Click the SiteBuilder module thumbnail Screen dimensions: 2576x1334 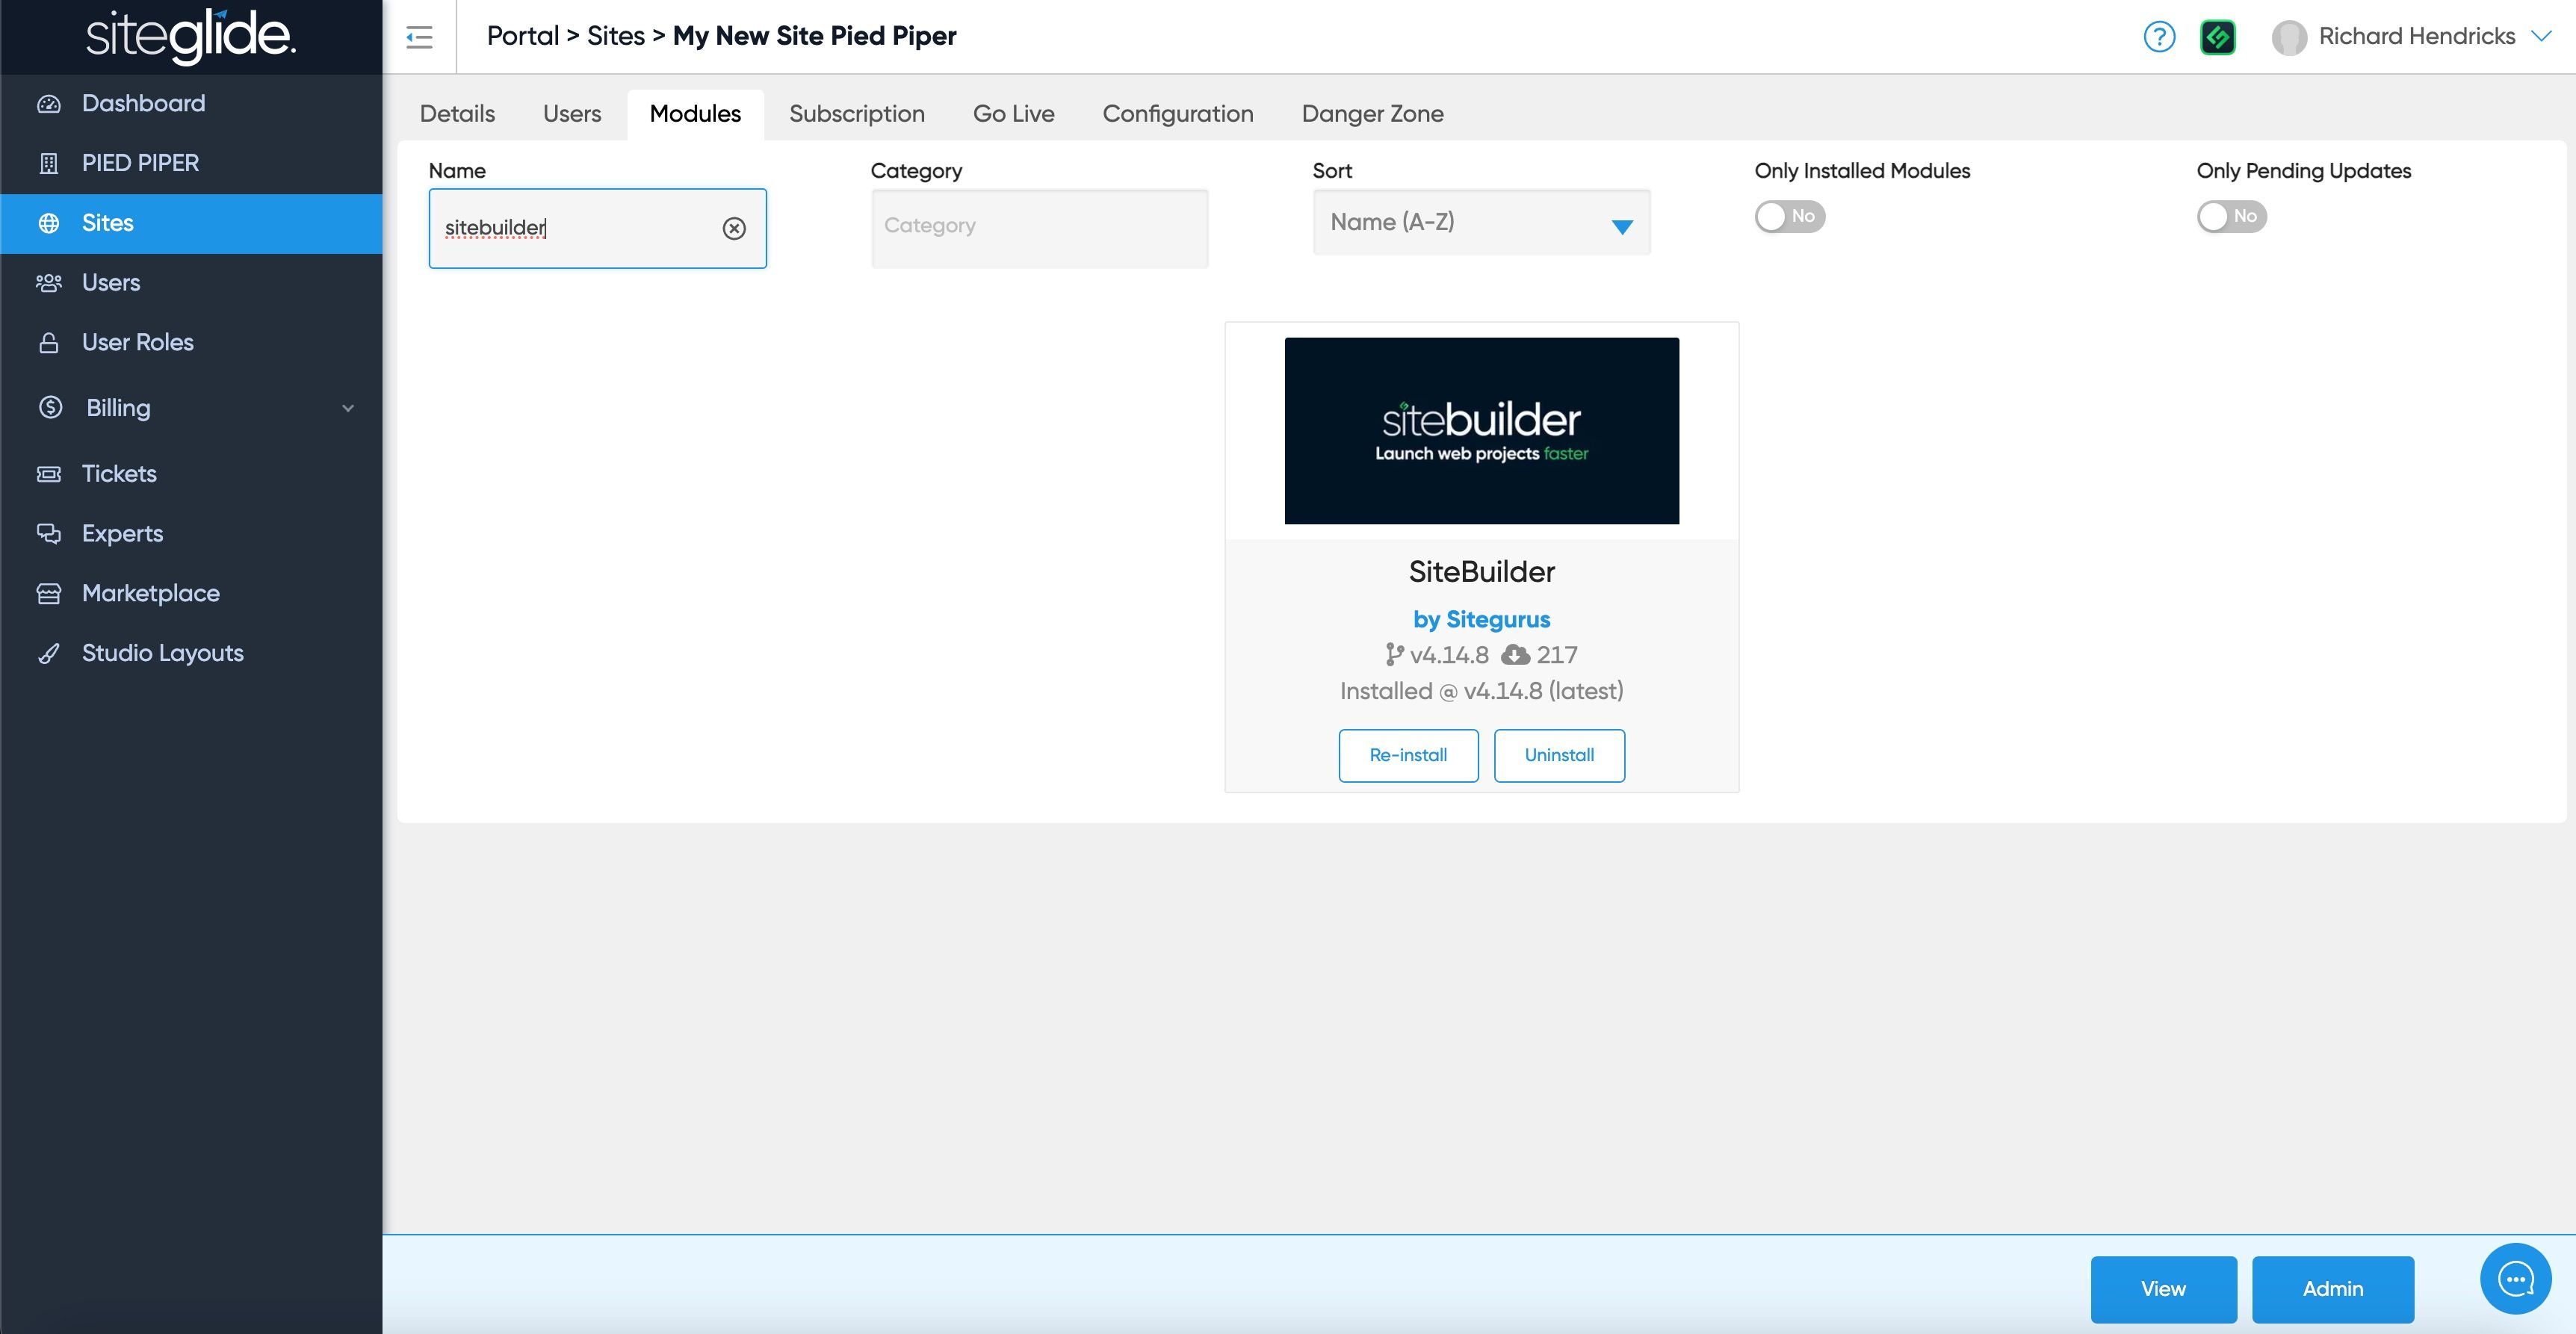(x=1481, y=431)
